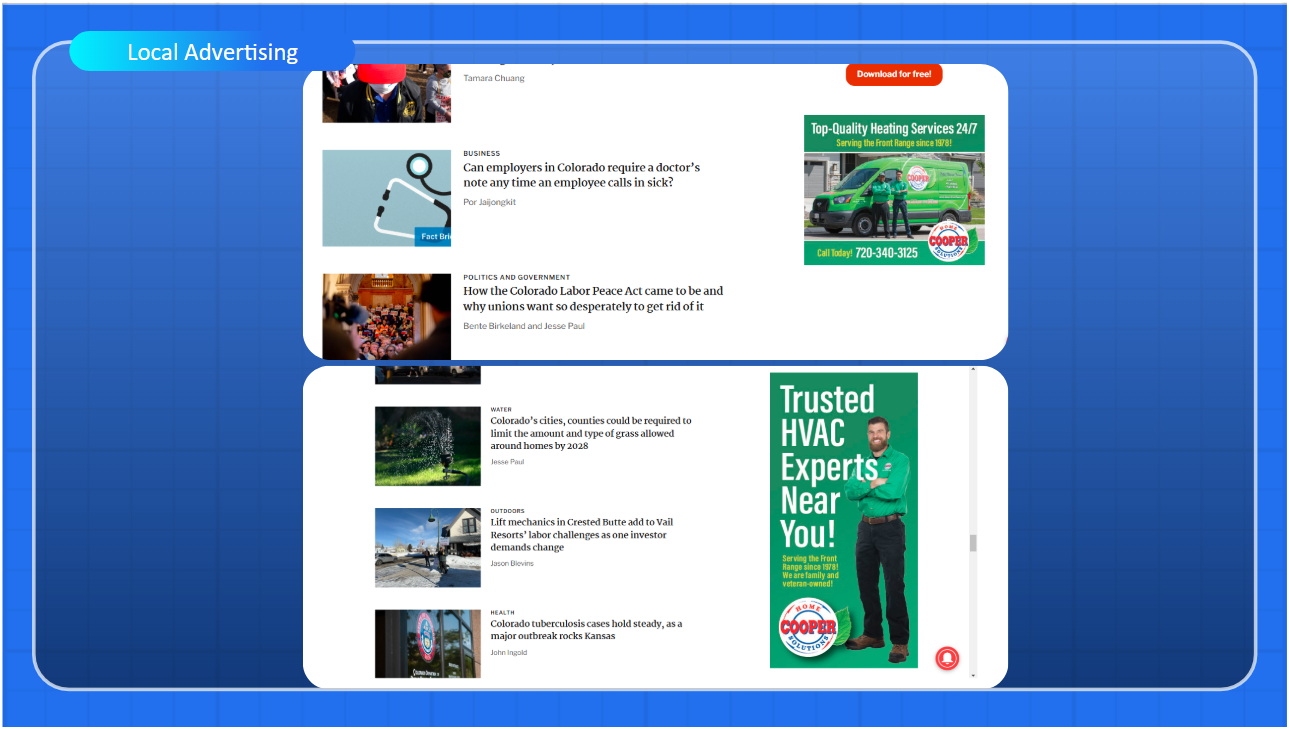
Task: Click the scrollbar up arrow in lower panel
Action: [x=973, y=370]
